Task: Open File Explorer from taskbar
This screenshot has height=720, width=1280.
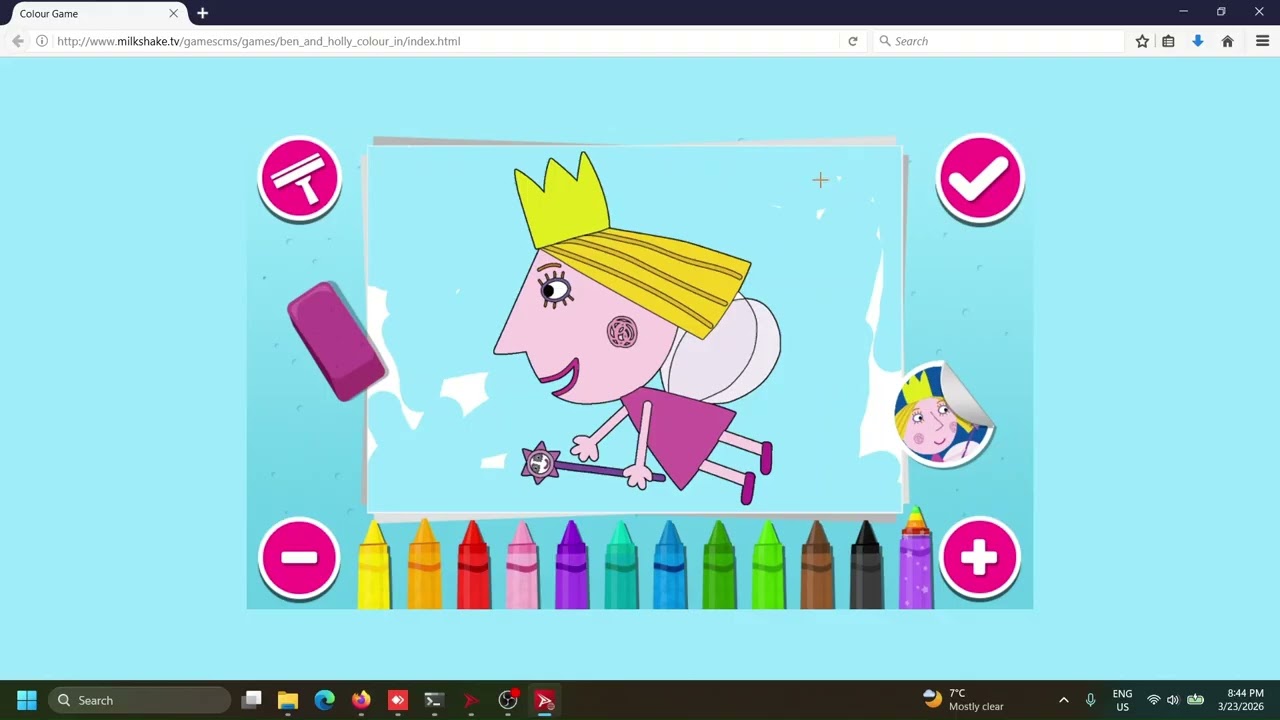Action: 288,700
